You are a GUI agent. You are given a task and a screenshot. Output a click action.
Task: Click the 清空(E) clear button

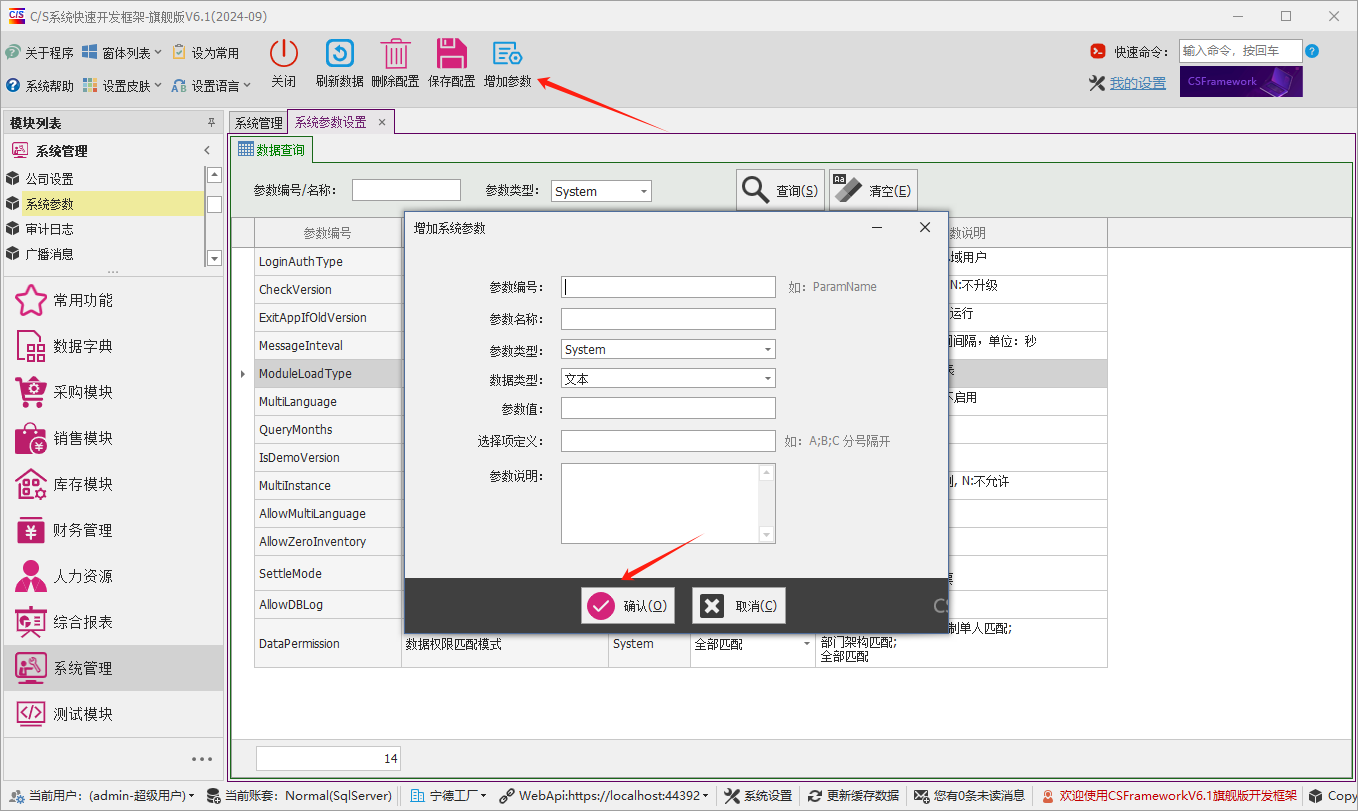click(873, 190)
